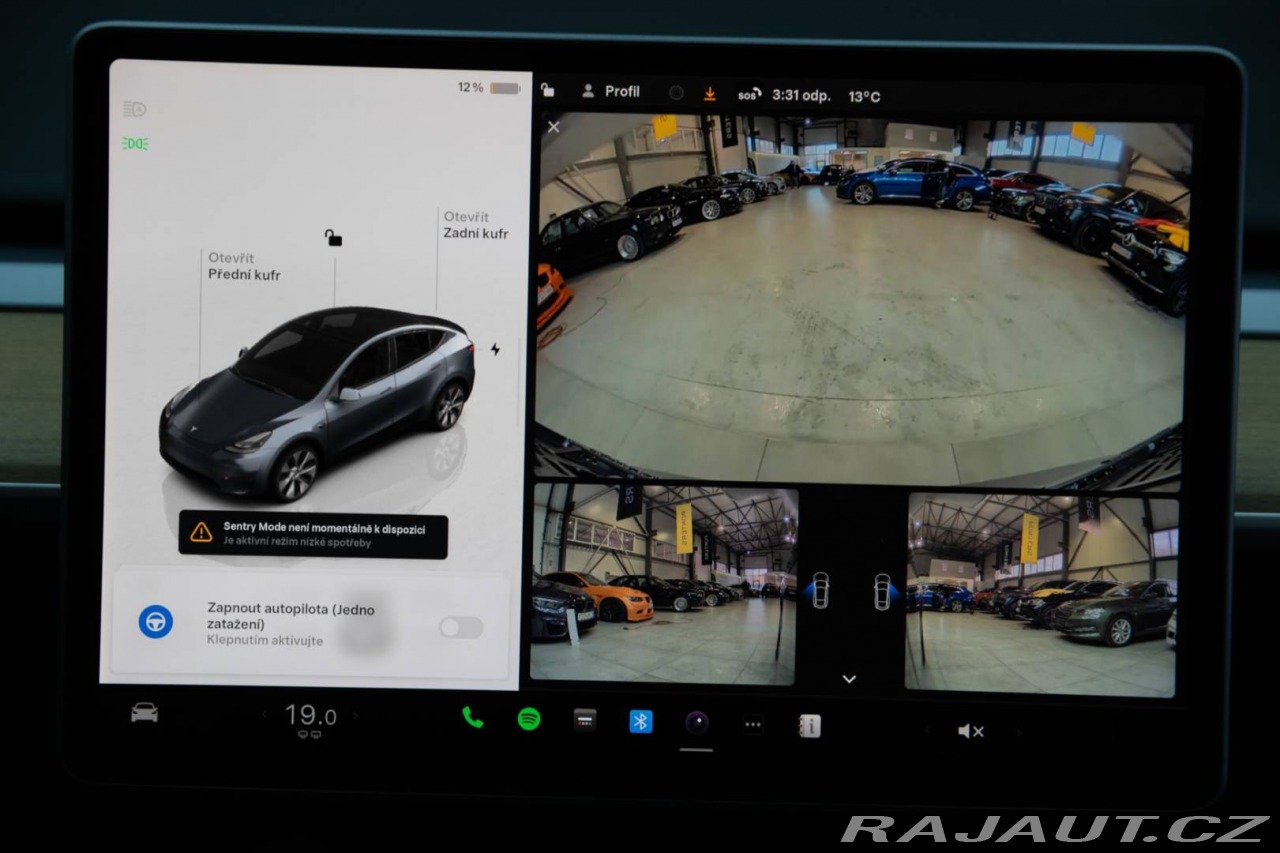
Task: Open the front trunk via Přední kufr
Action: click(x=244, y=266)
